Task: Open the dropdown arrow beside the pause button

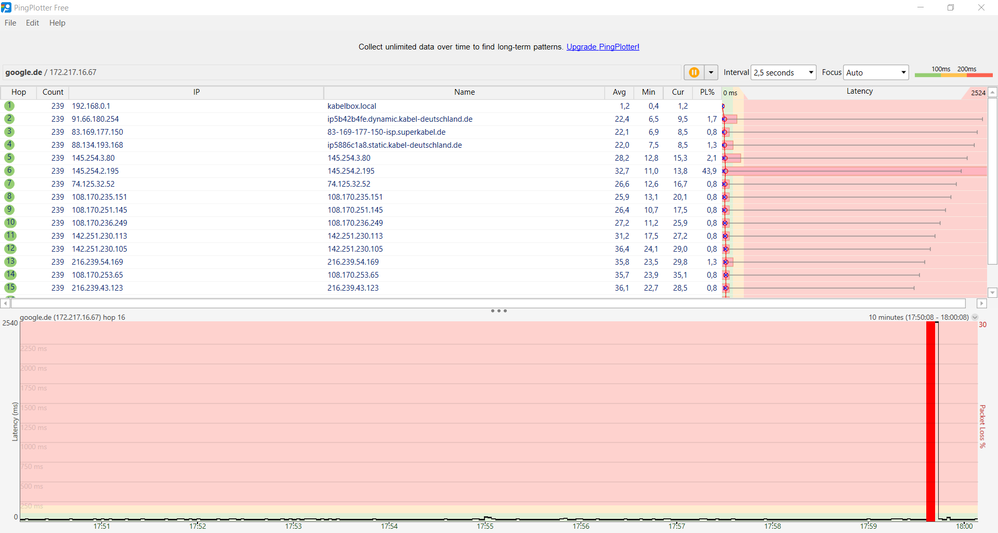Action: pyautogui.click(x=711, y=73)
